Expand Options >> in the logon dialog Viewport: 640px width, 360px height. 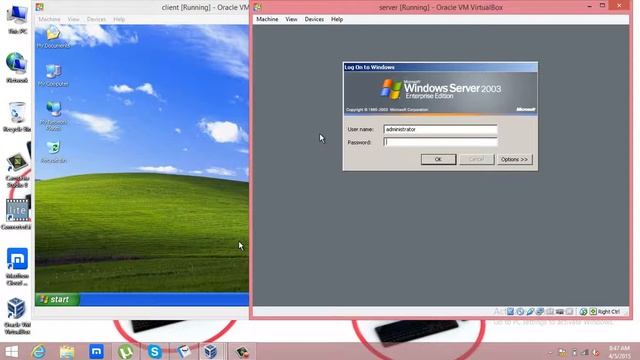tap(514, 159)
